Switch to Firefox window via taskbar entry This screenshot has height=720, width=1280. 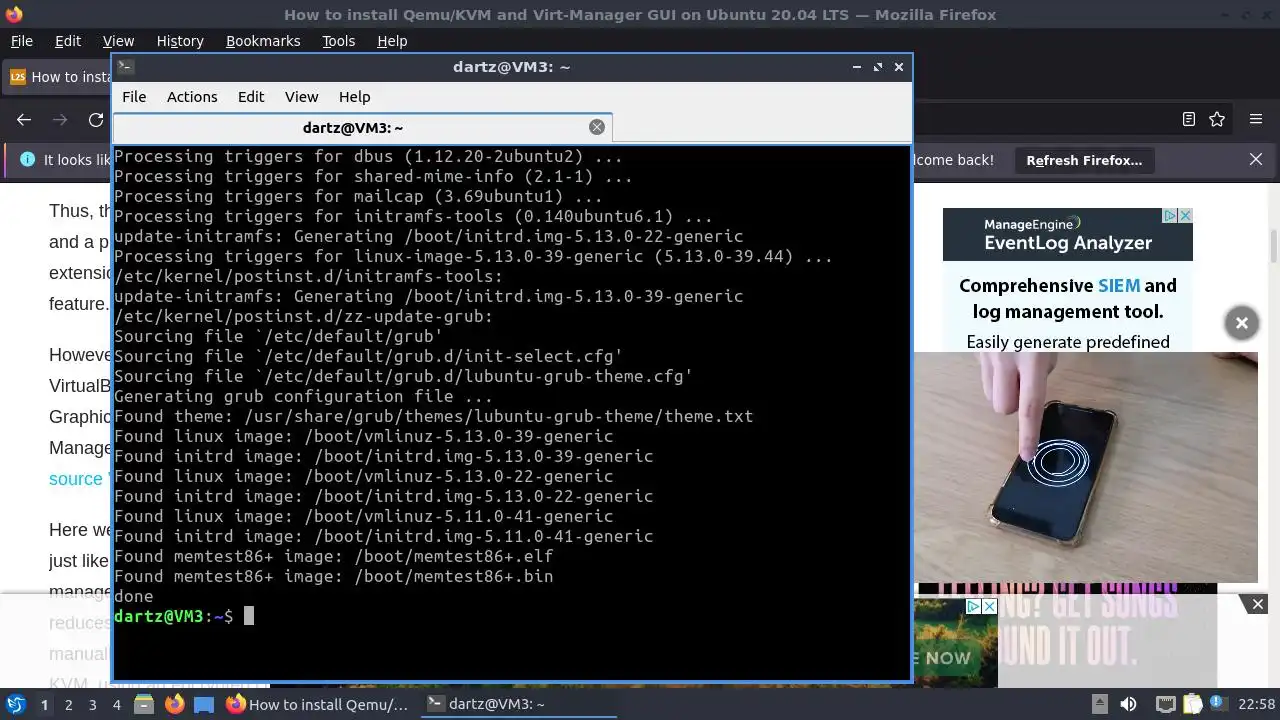(317, 704)
